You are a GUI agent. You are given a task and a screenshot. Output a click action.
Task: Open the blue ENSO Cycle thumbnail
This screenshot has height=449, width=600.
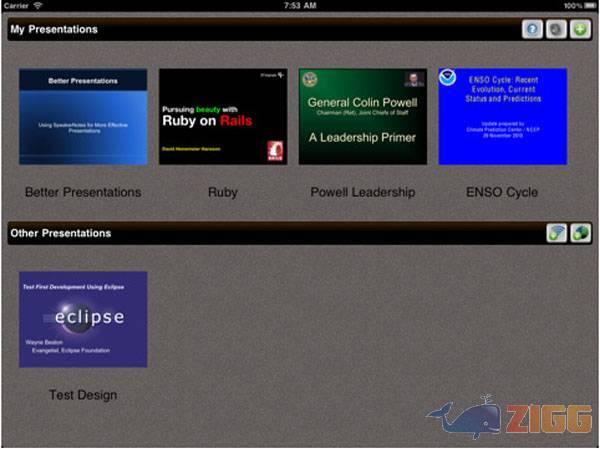click(x=503, y=117)
